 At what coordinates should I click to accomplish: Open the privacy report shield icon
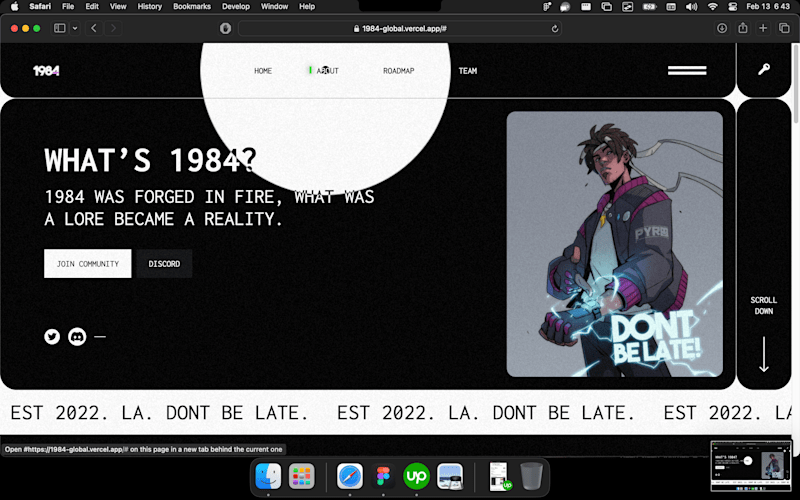(225, 29)
